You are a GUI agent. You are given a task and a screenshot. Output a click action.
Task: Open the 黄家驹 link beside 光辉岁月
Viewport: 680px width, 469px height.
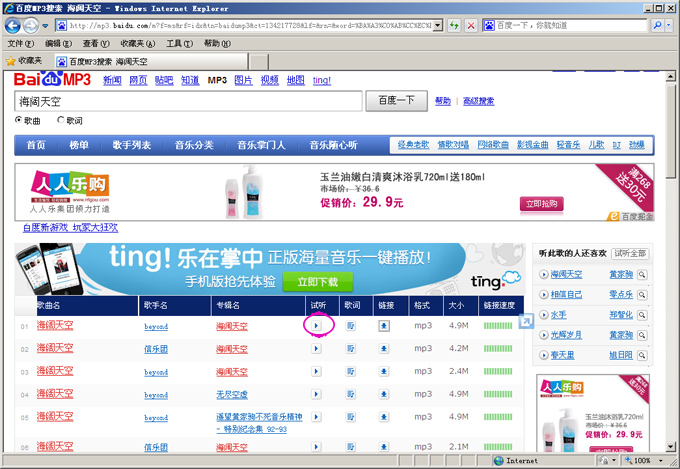click(x=621, y=335)
